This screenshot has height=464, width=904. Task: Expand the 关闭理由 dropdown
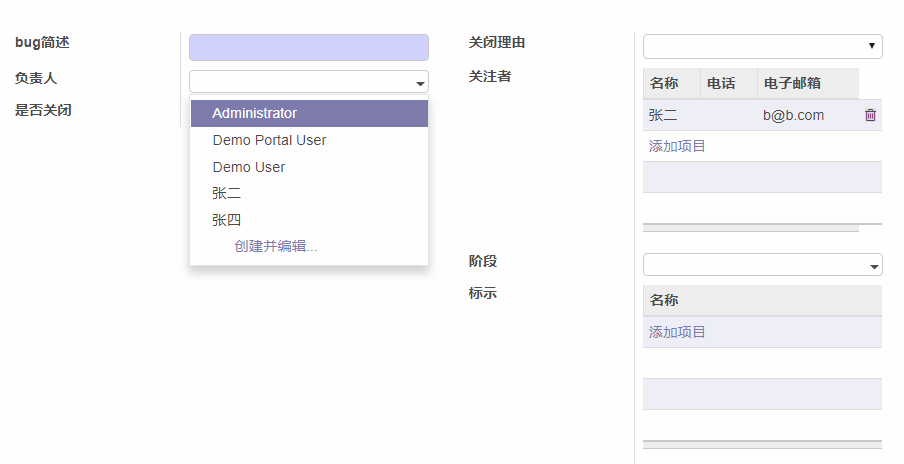pos(762,46)
